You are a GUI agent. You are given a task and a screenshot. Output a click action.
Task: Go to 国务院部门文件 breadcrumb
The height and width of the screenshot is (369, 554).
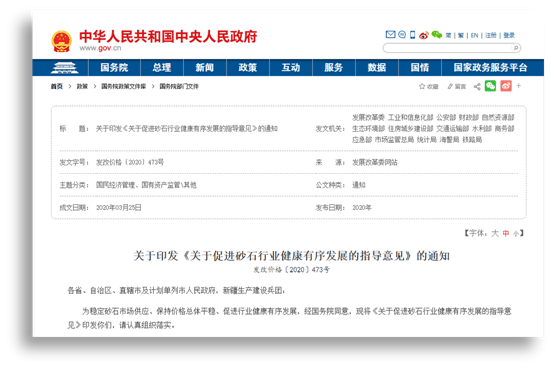pos(179,86)
